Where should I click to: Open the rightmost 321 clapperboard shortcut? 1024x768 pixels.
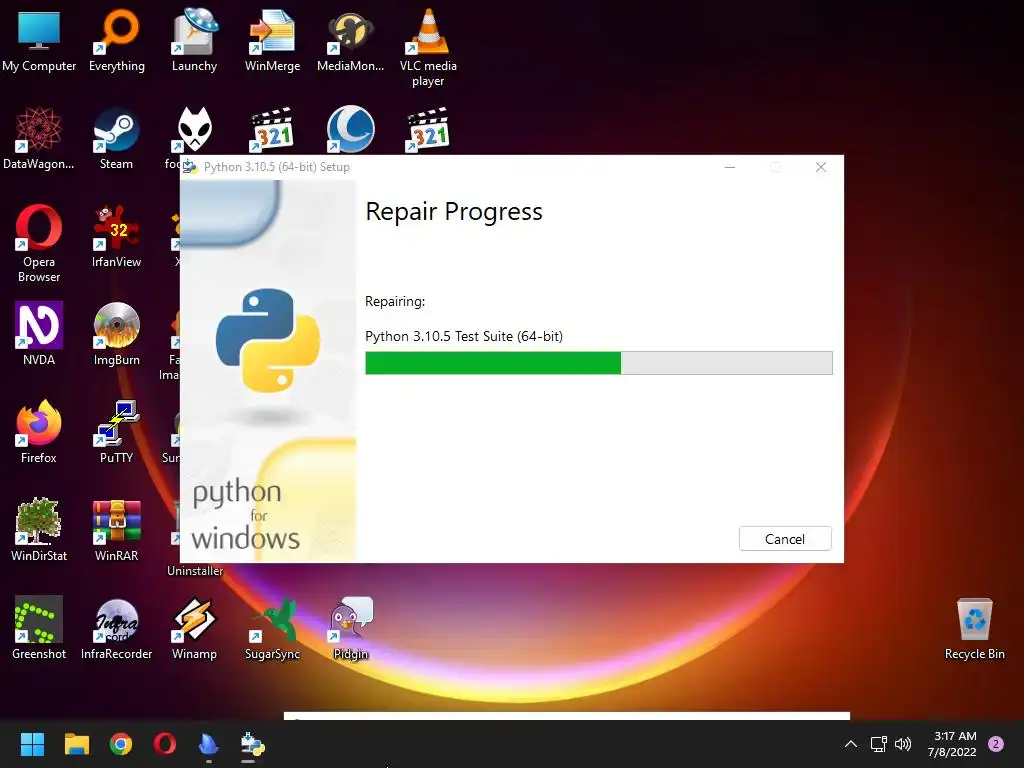click(428, 129)
